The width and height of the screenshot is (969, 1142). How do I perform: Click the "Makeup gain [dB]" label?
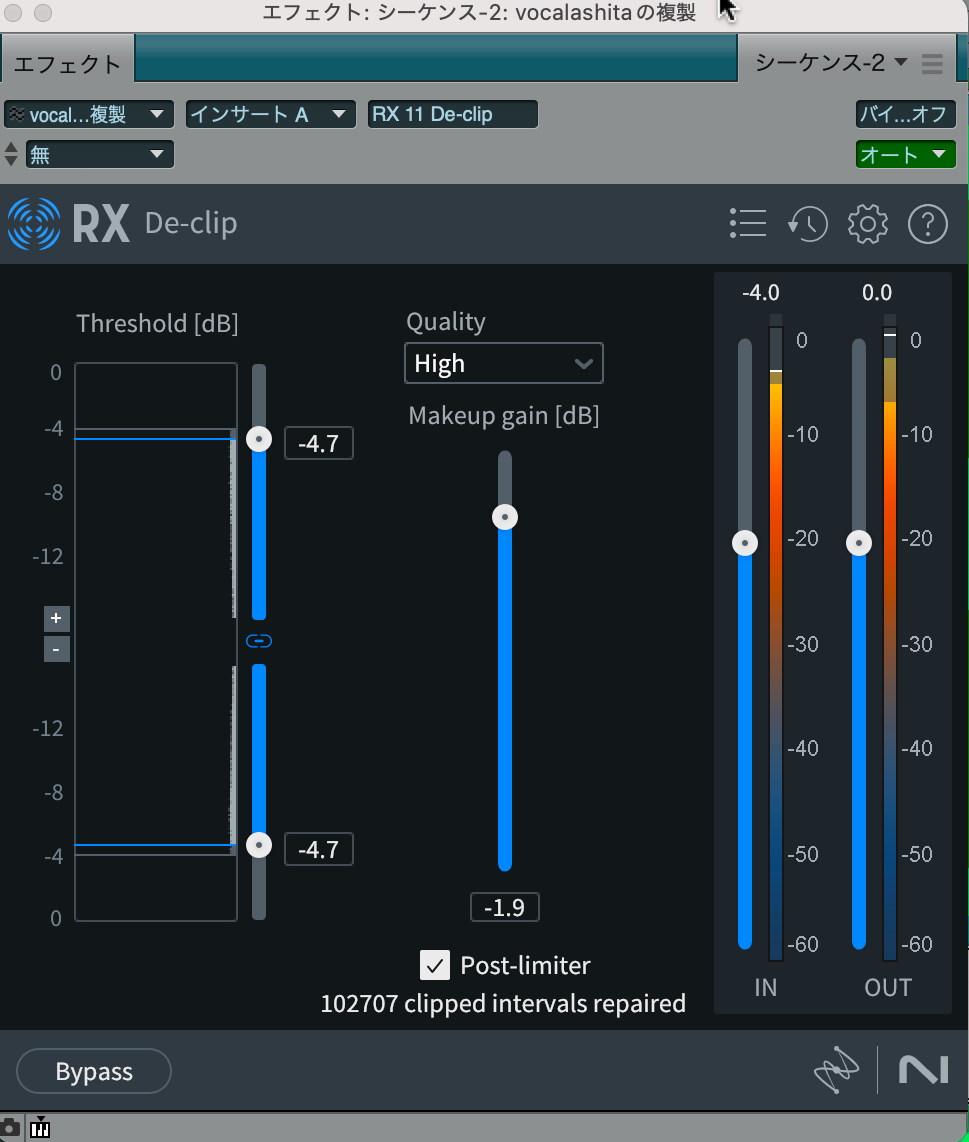[x=504, y=416]
